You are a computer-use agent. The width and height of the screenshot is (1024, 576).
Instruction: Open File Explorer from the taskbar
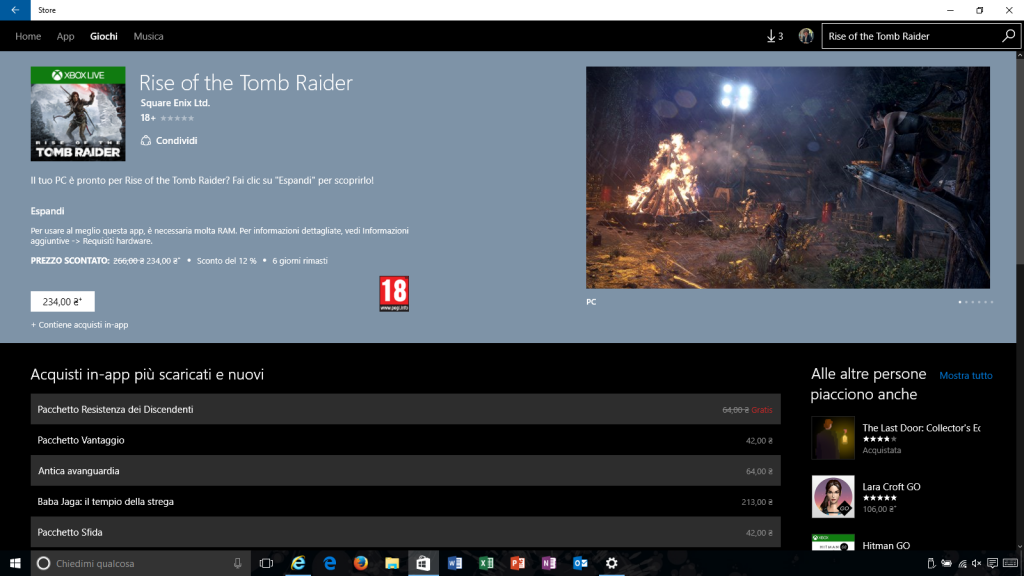pyautogui.click(x=392, y=563)
